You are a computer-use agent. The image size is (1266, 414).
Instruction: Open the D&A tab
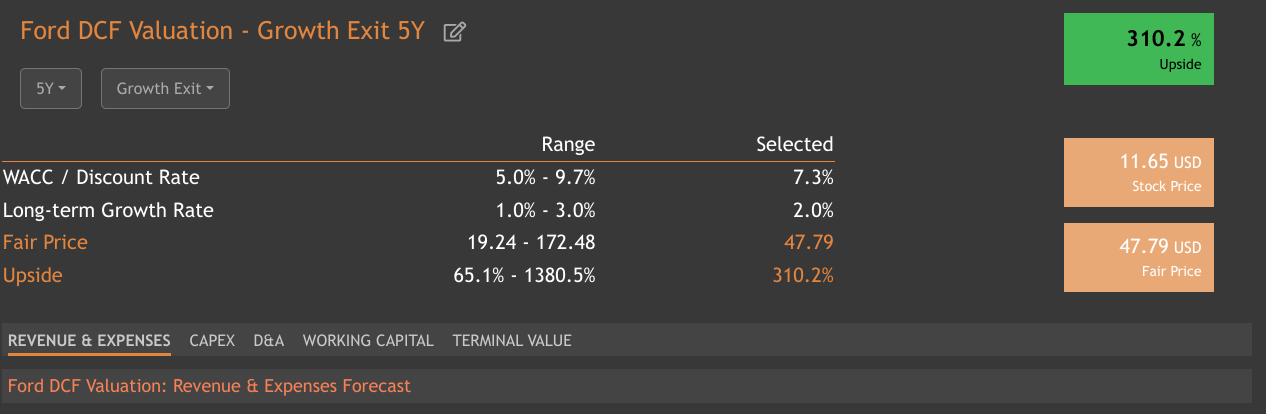(269, 340)
